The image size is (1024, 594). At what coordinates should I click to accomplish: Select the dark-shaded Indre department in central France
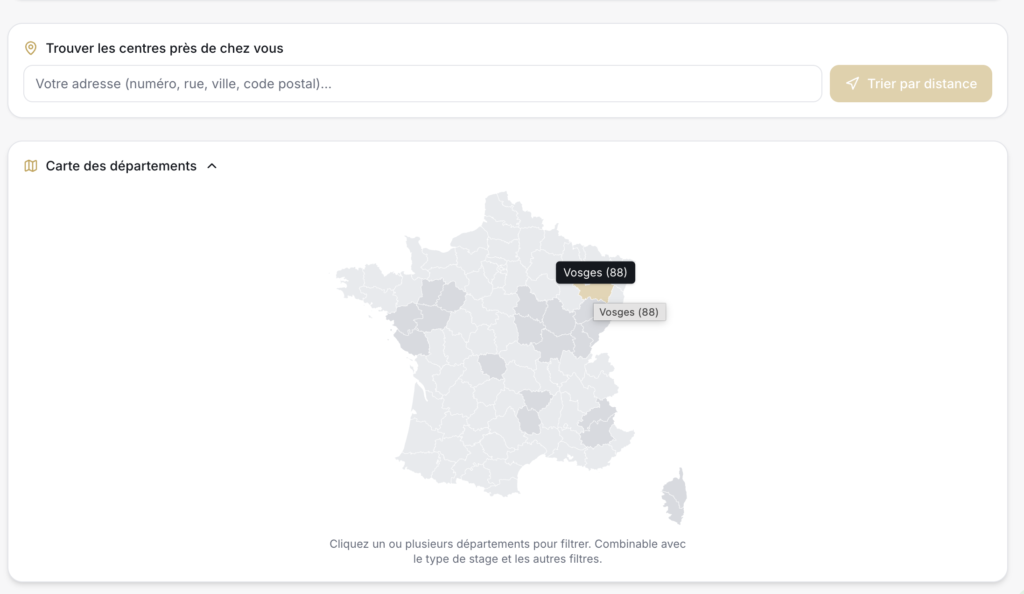pyautogui.click(x=492, y=366)
